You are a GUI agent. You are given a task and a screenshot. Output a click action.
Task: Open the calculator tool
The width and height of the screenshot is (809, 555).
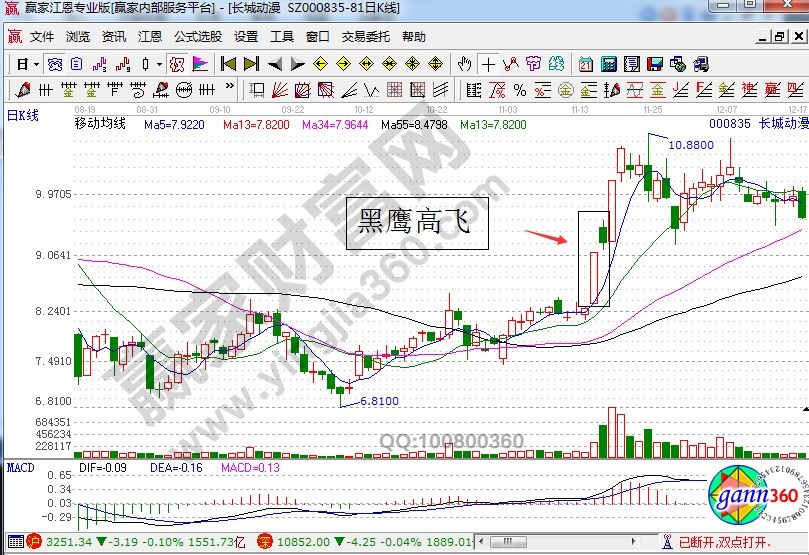[x=608, y=64]
